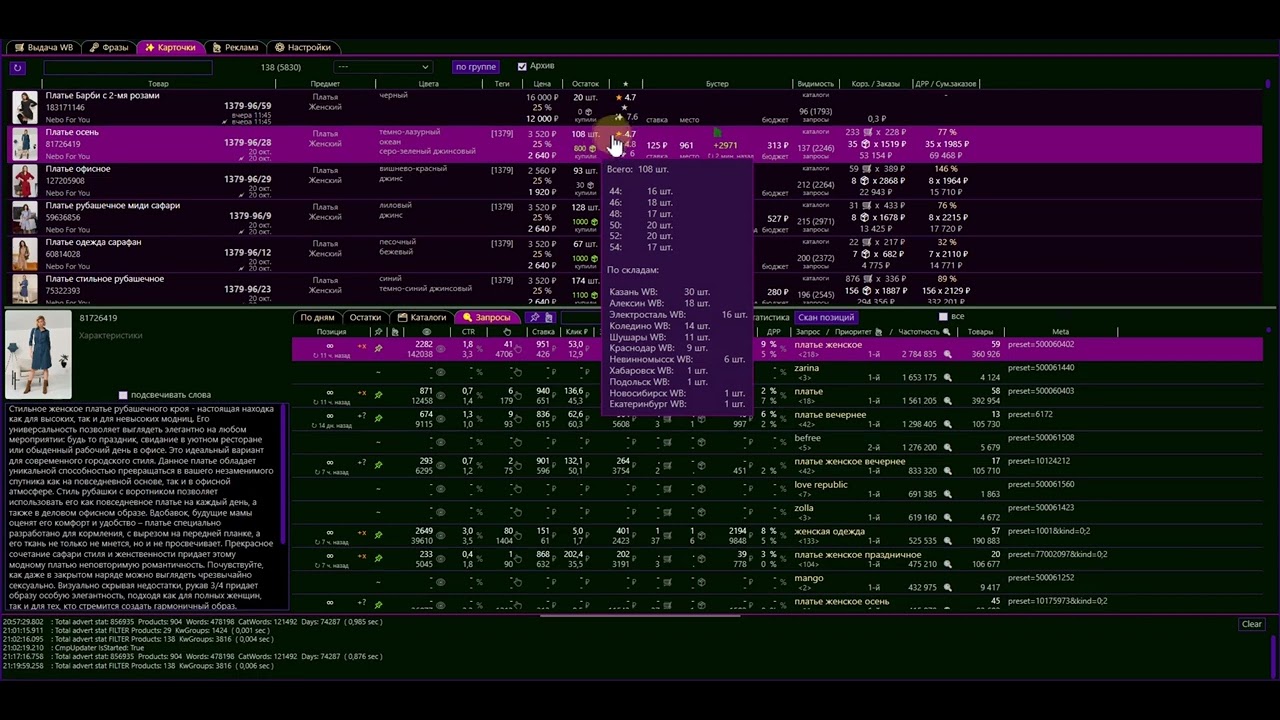
Task: Open the Остатки subtab
Action: pos(365,317)
